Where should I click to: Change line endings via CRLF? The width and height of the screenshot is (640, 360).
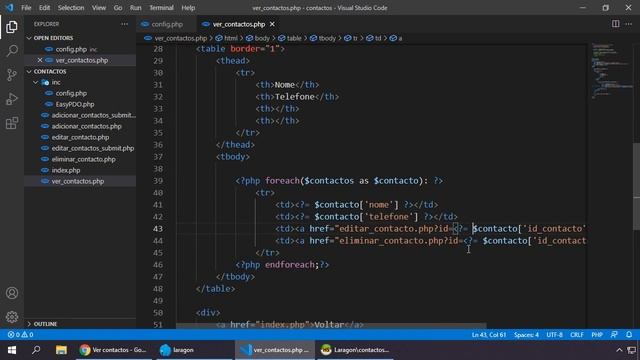[x=576, y=335]
